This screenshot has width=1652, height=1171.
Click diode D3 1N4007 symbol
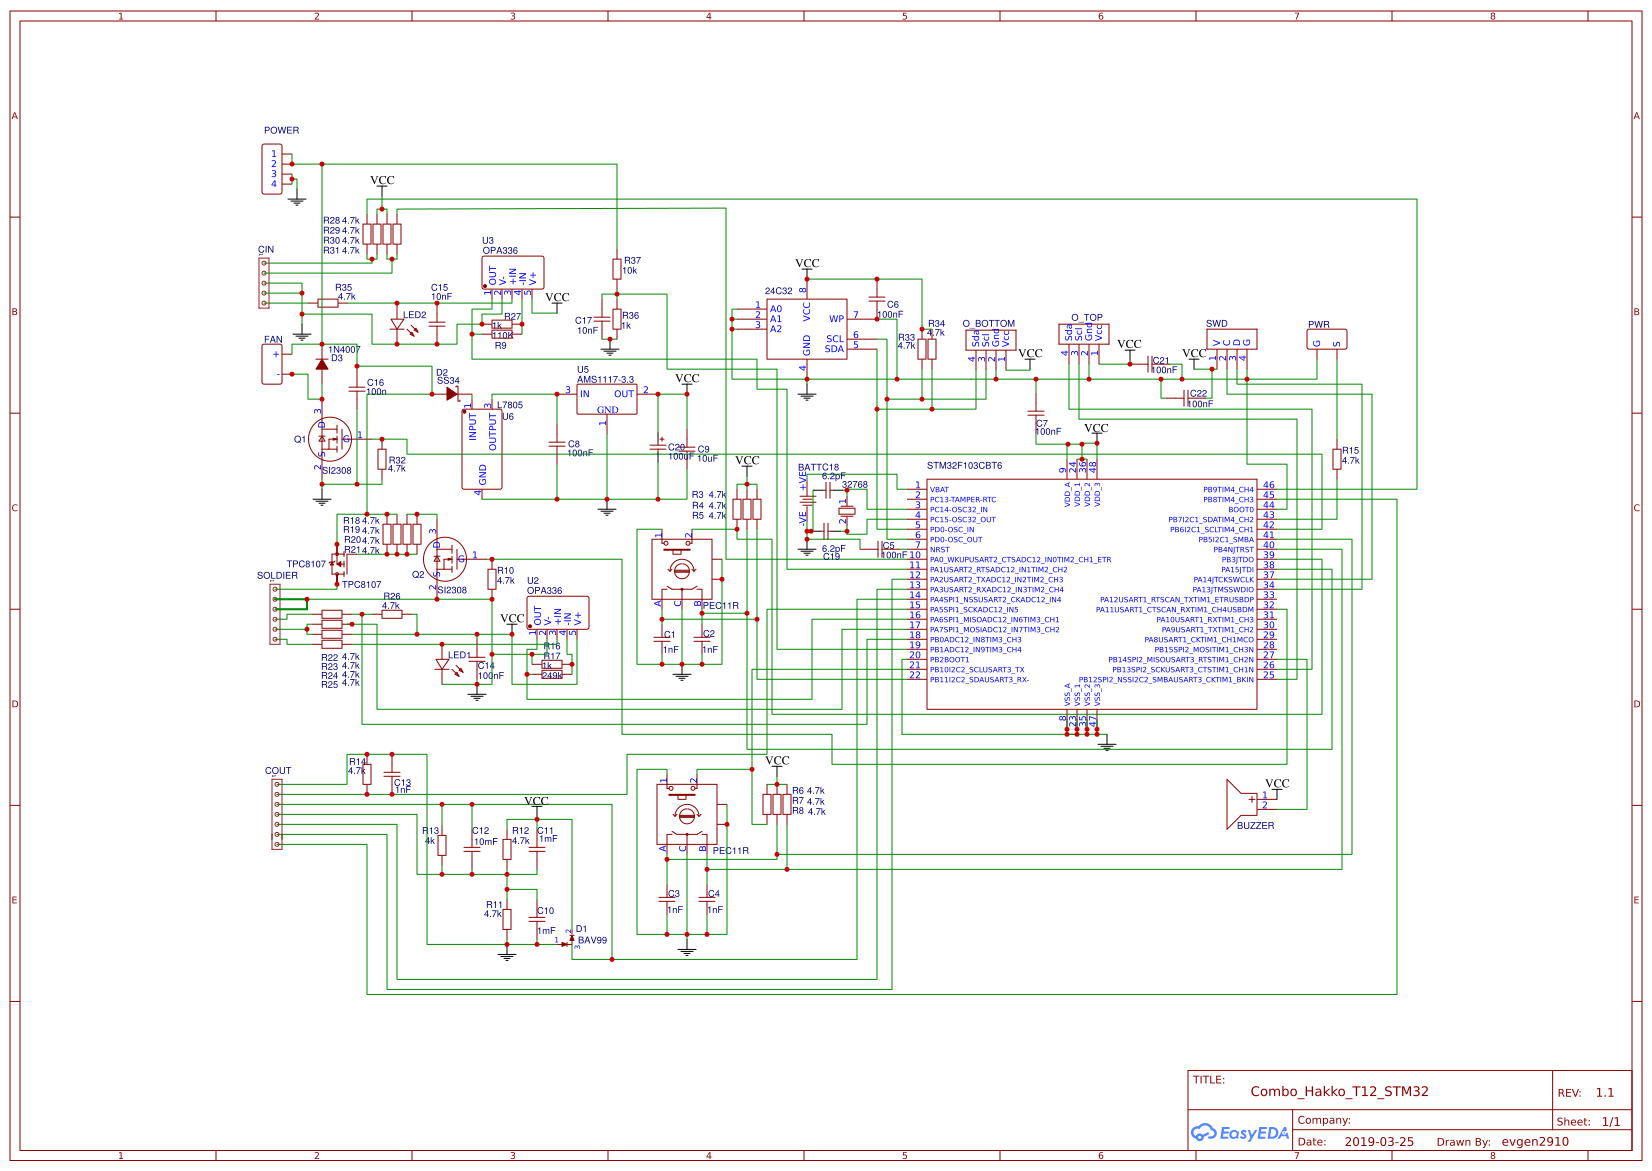pos(321,365)
